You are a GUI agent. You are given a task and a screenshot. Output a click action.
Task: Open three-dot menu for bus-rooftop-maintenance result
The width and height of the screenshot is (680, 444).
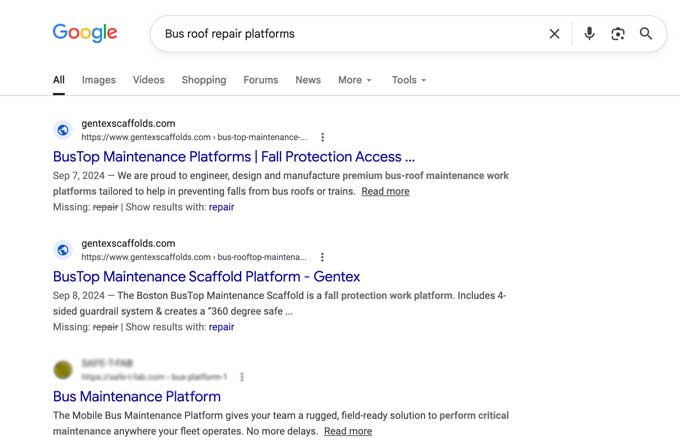322,257
